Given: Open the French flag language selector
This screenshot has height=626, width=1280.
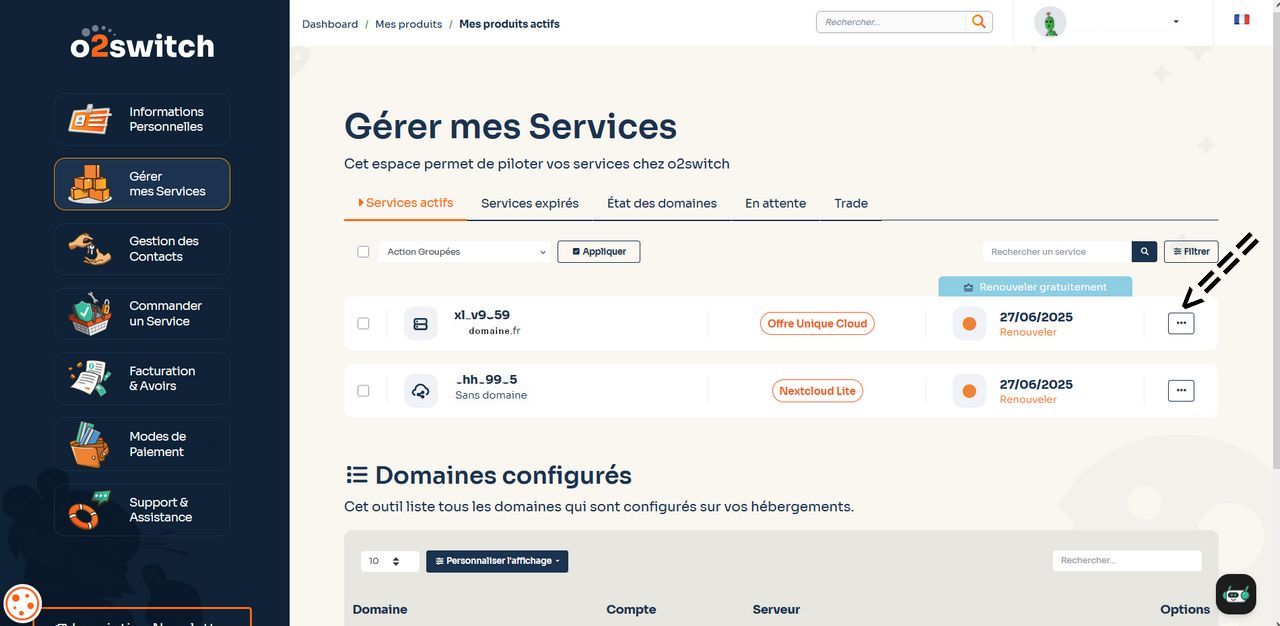Looking at the screenshot, I should point(1241,19).
